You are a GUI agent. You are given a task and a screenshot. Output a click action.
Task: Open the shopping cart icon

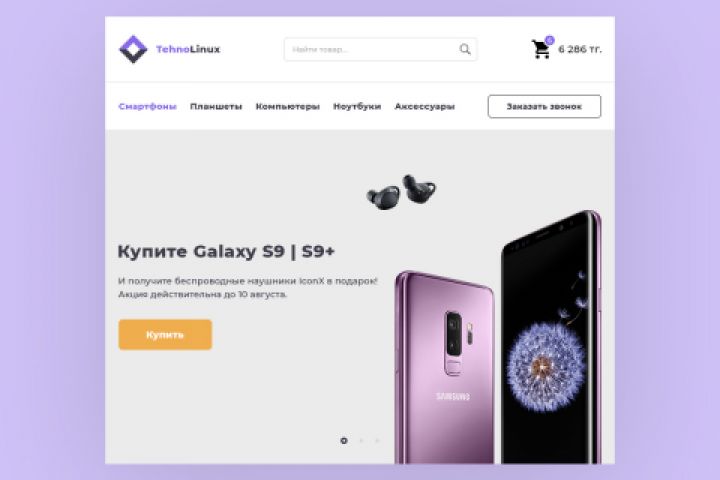(541, 50)
